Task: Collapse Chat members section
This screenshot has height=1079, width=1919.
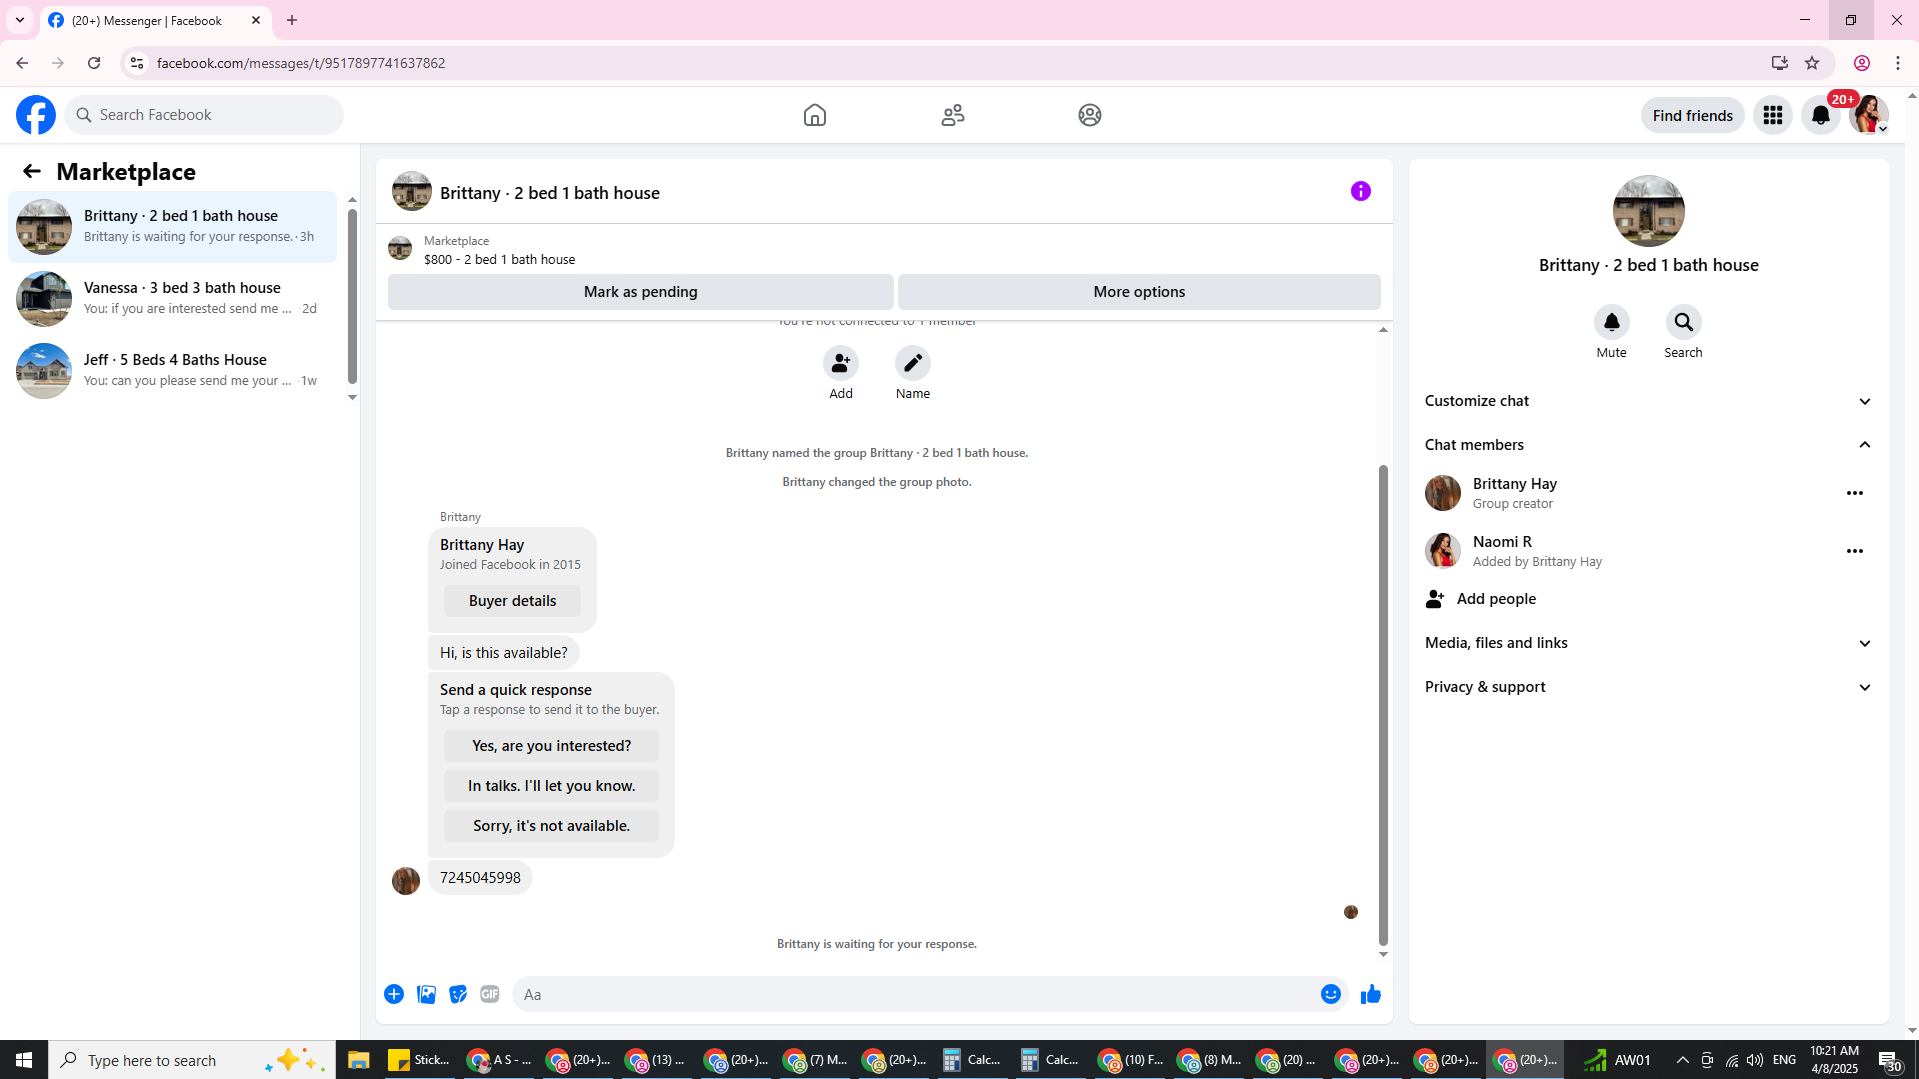Action: [x=1648, y=445]
